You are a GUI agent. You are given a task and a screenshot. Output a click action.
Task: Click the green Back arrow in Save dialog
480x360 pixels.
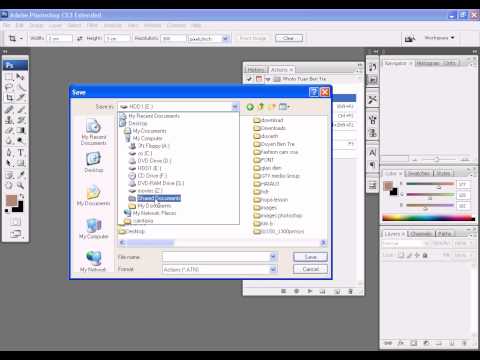(250, 107)
